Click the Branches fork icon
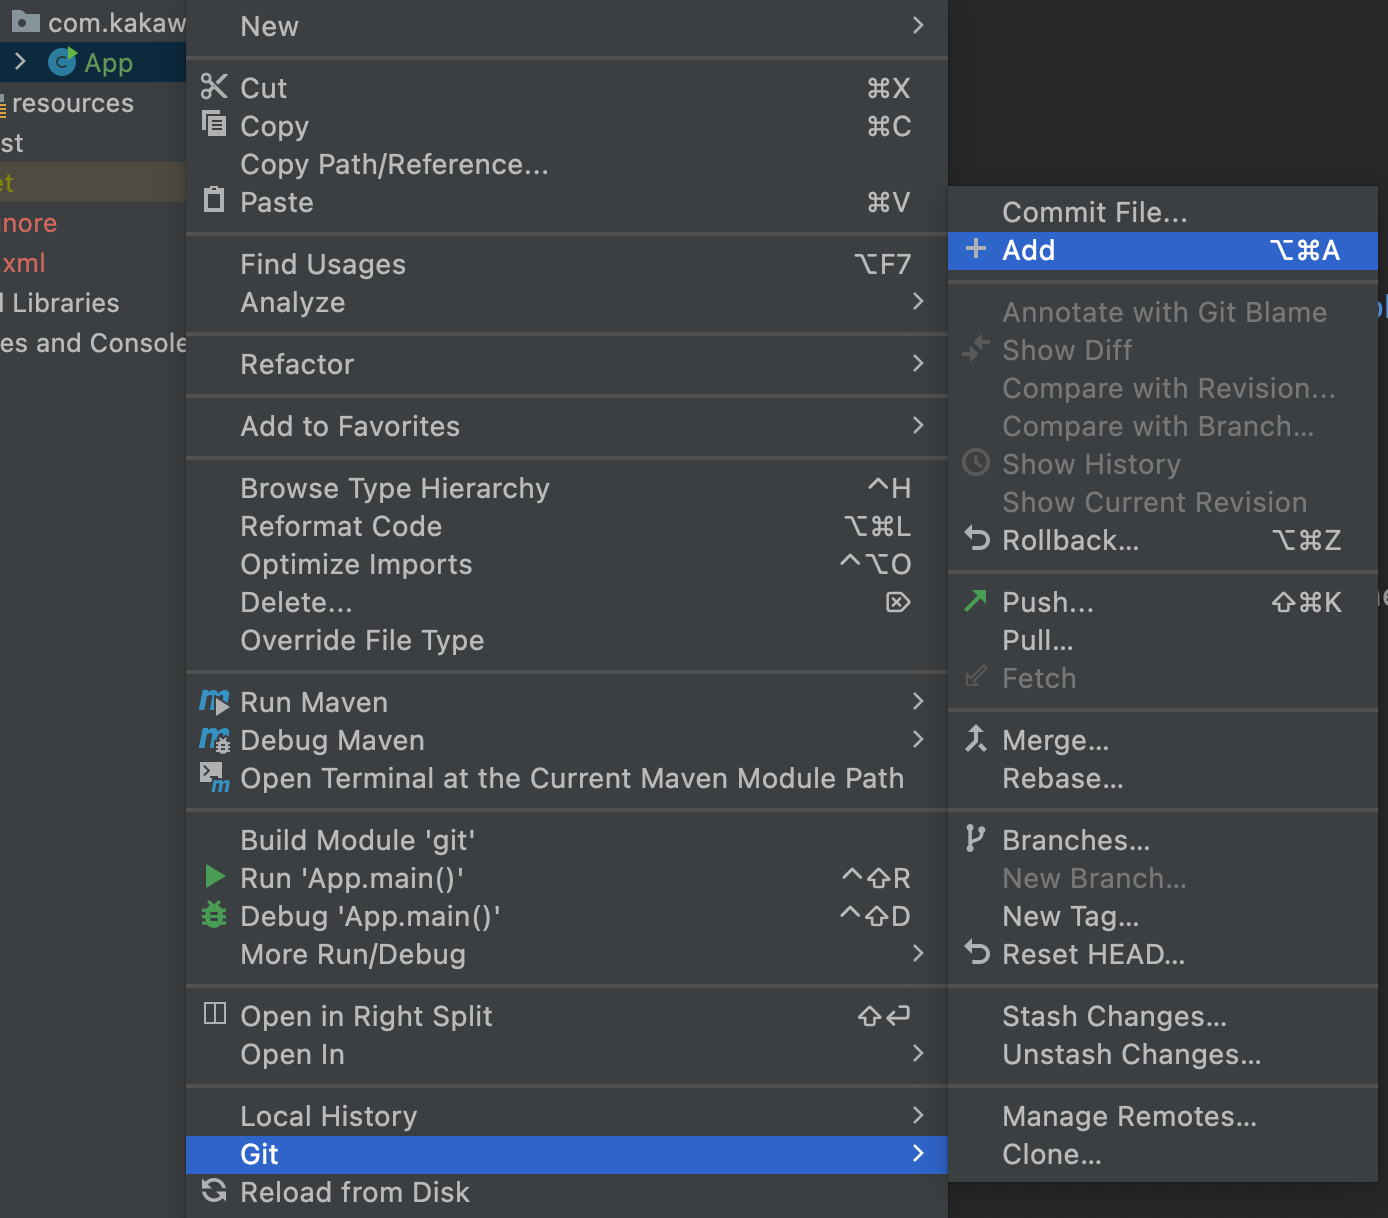The image size is (1388, 1218). click(x=975, y=839)
